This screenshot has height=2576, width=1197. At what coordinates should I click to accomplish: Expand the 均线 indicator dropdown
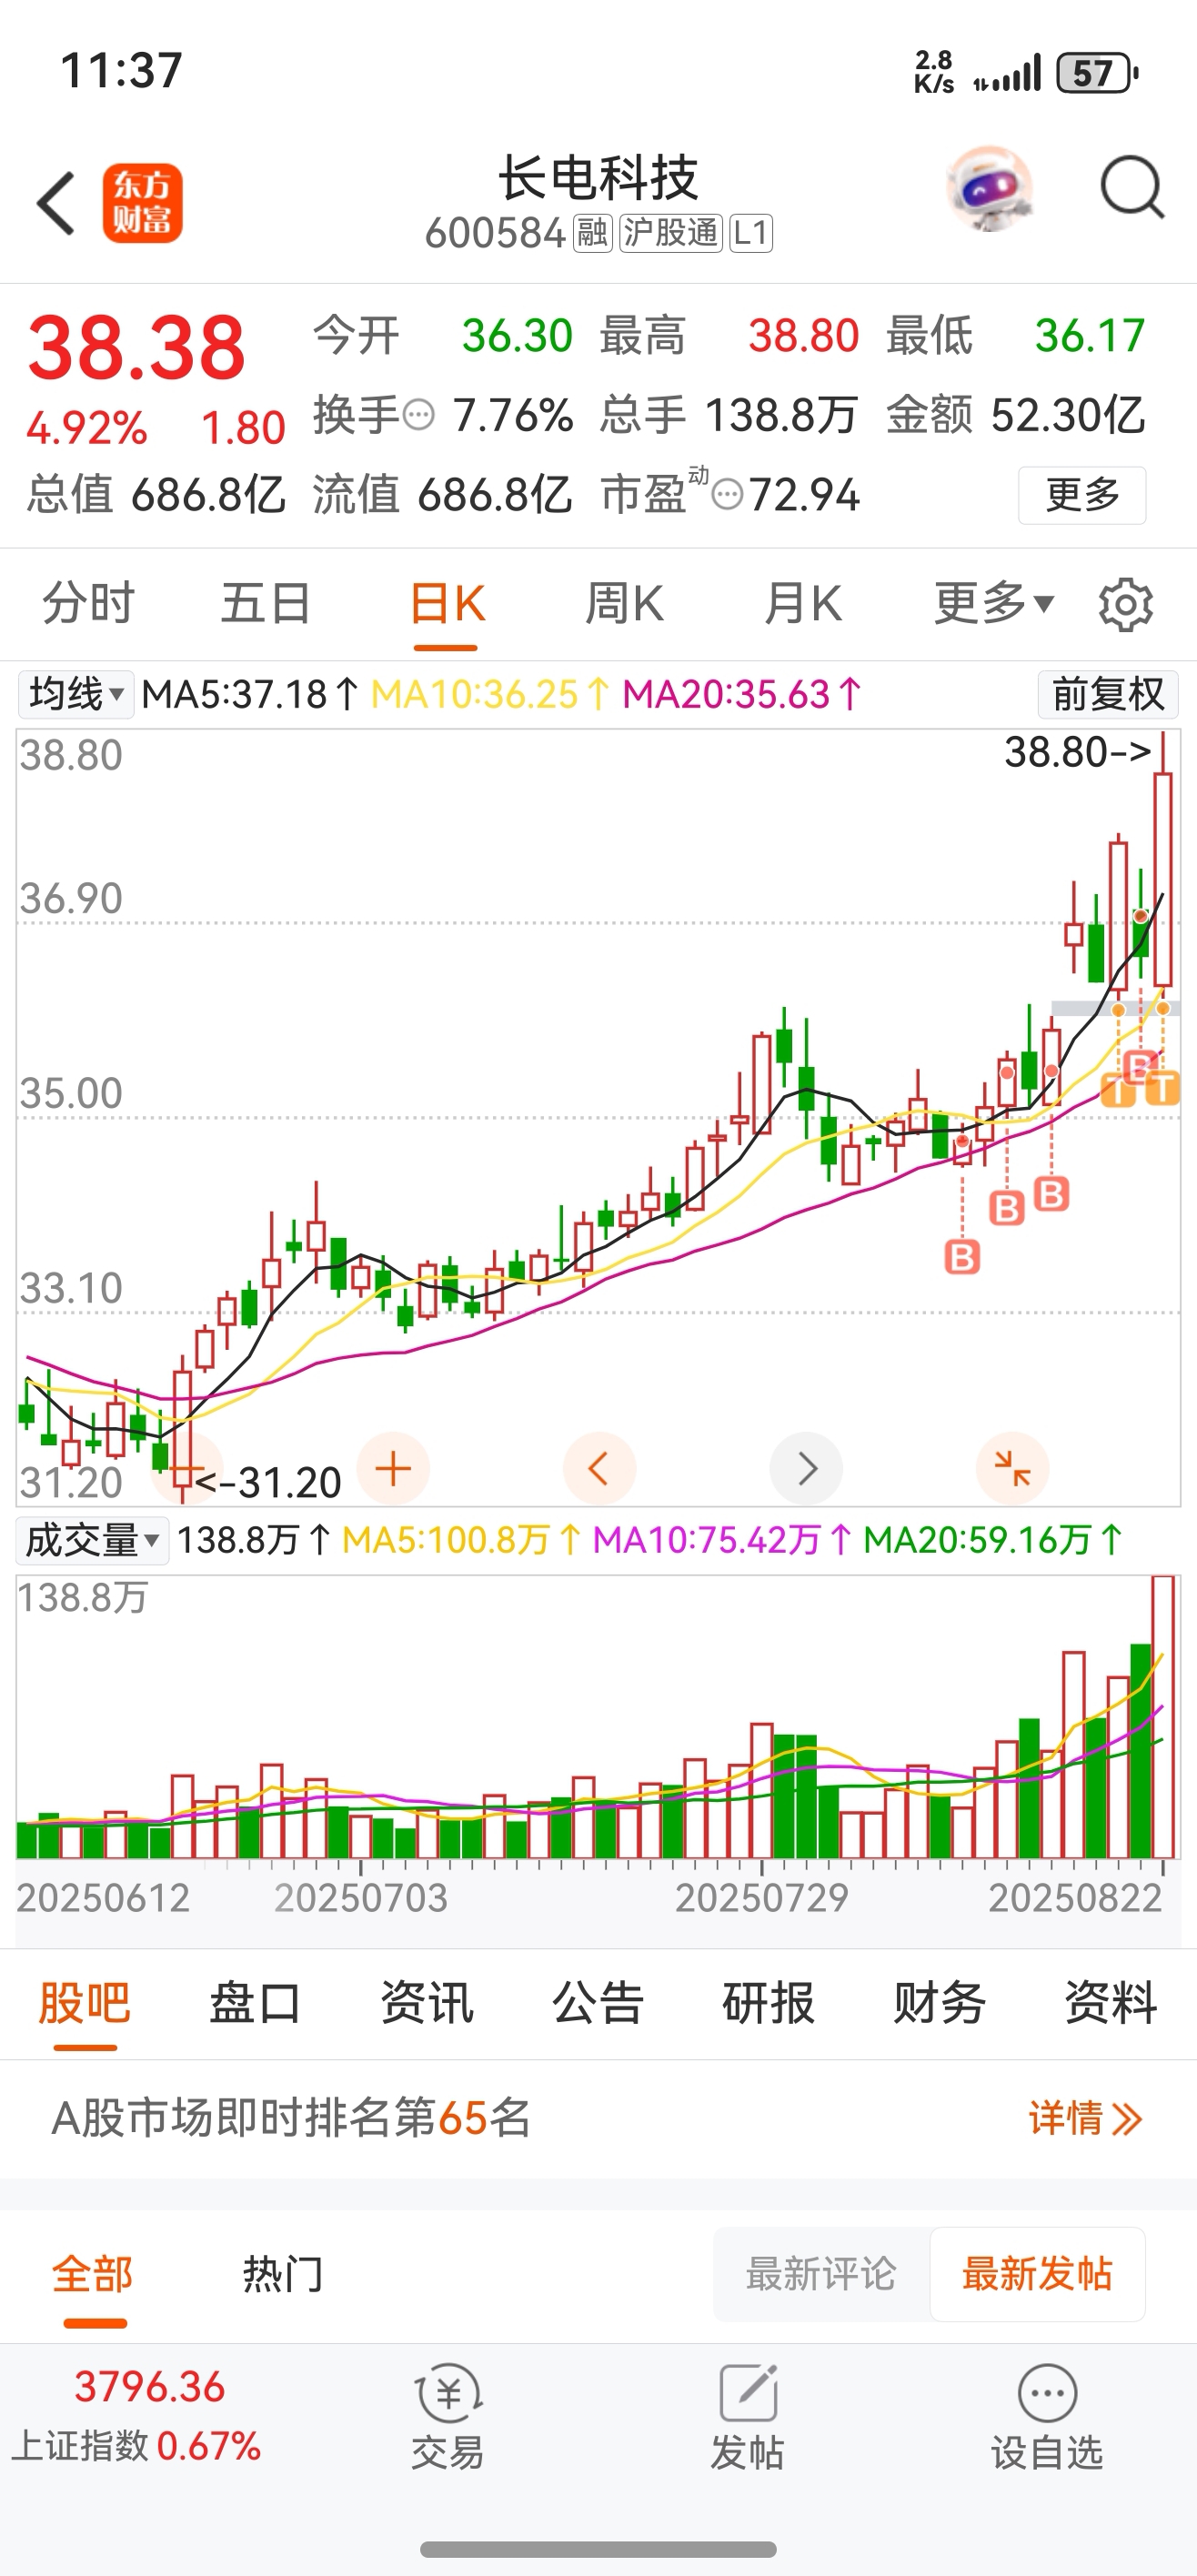click(x=76, y=694)
